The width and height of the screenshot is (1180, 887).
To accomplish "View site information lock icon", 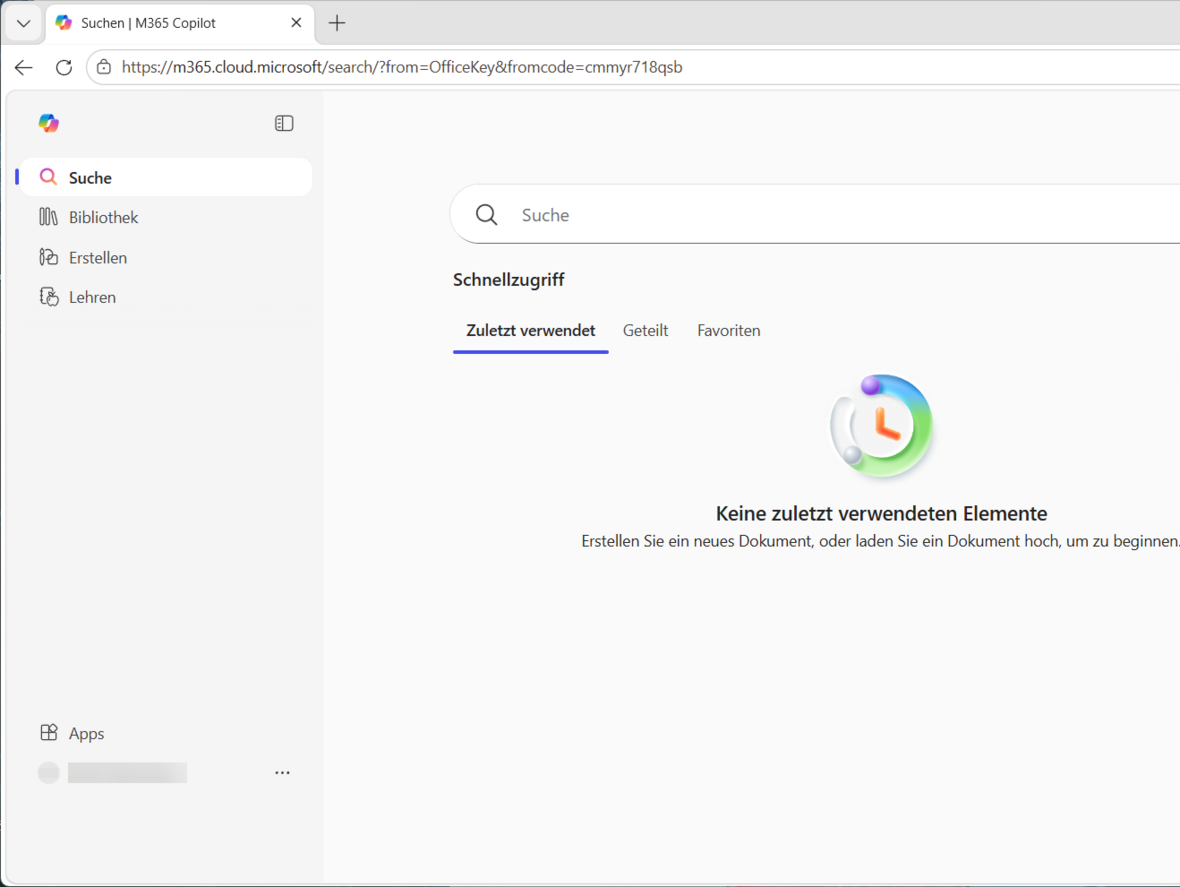I will click(104, 67).
